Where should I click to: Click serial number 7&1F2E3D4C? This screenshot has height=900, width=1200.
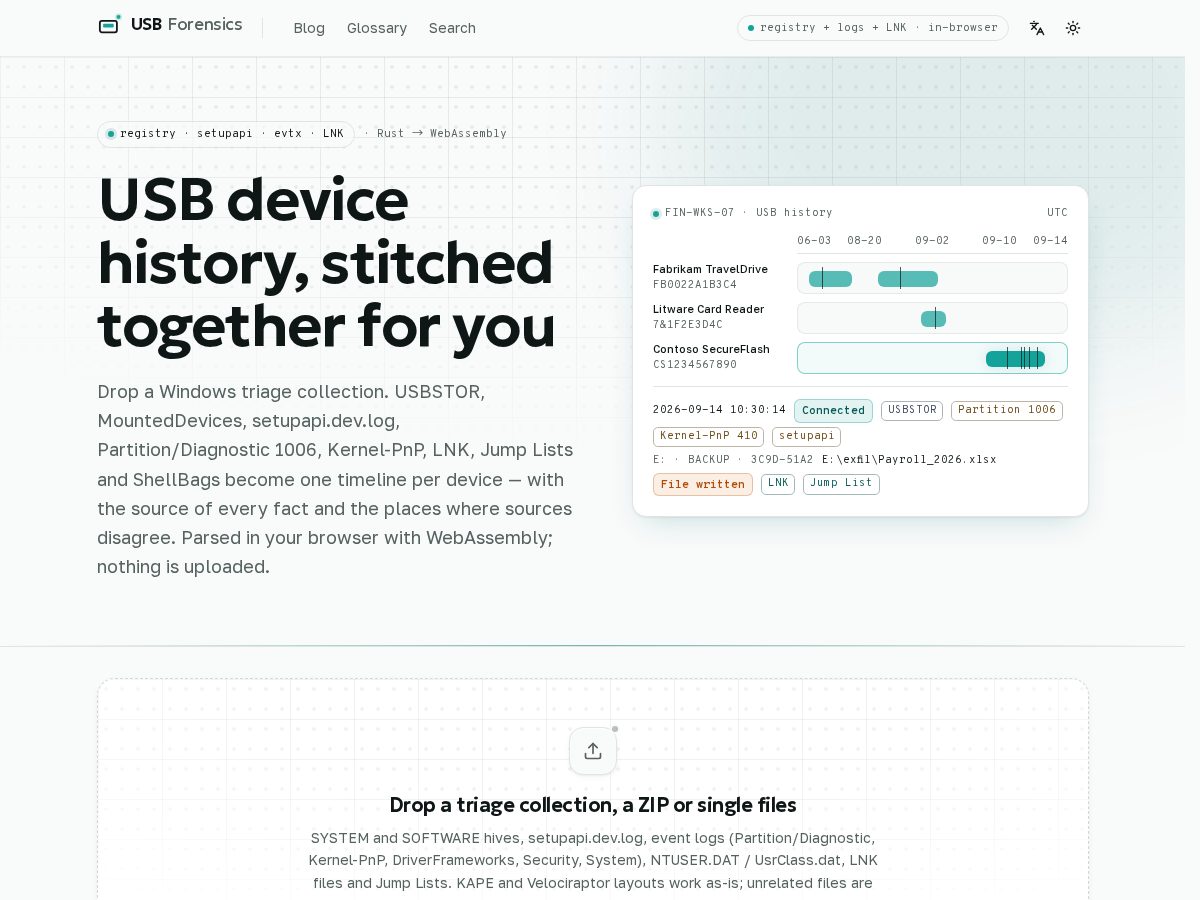coord(688,325)
